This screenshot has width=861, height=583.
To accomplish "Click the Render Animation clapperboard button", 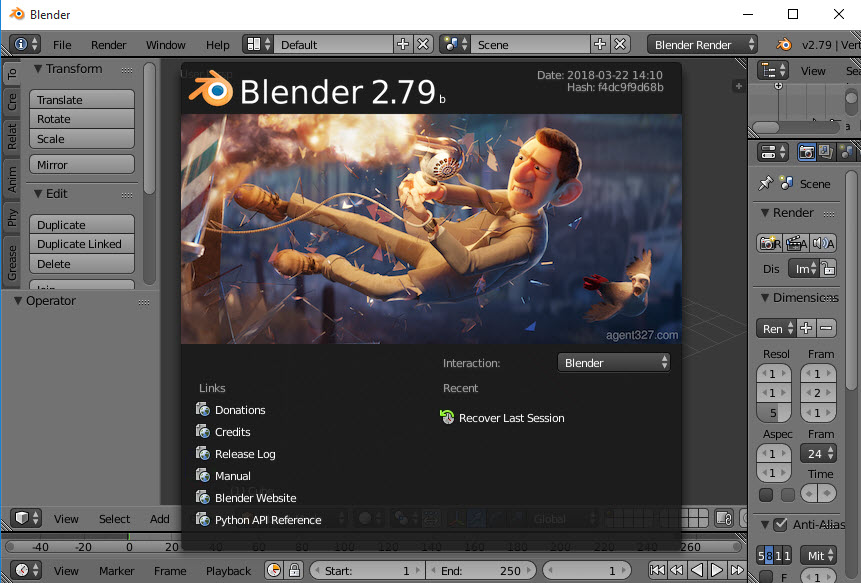I will tap(796, 243).
